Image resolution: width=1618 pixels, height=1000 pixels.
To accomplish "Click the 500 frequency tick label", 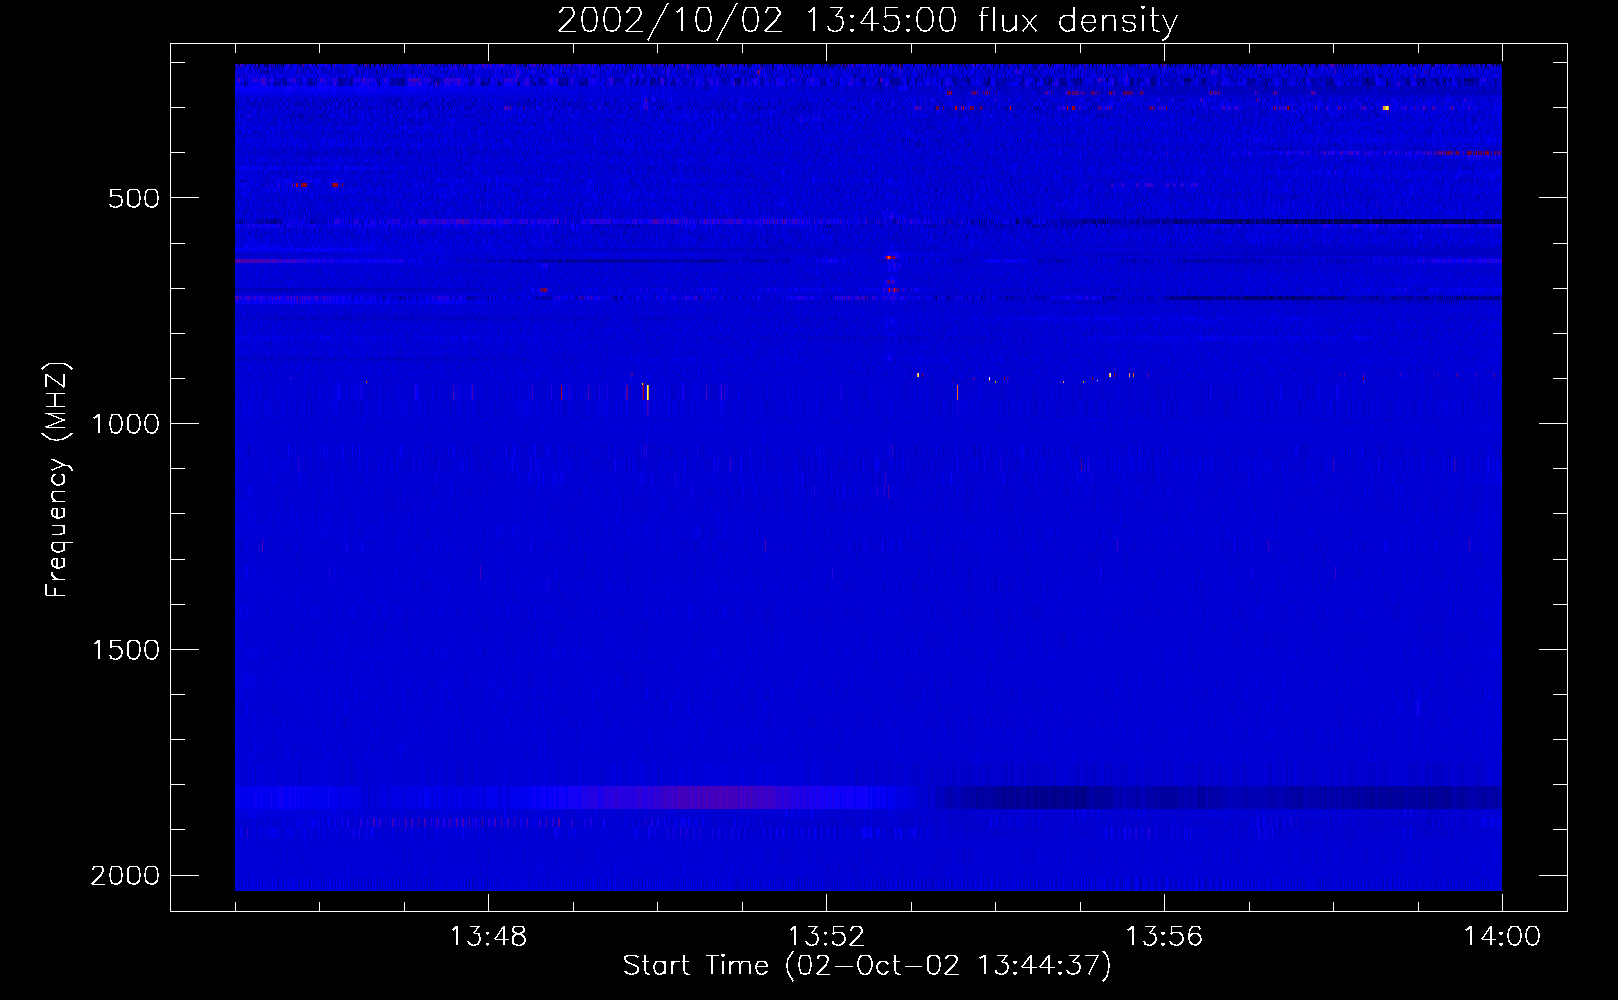I will pos(134,198).
